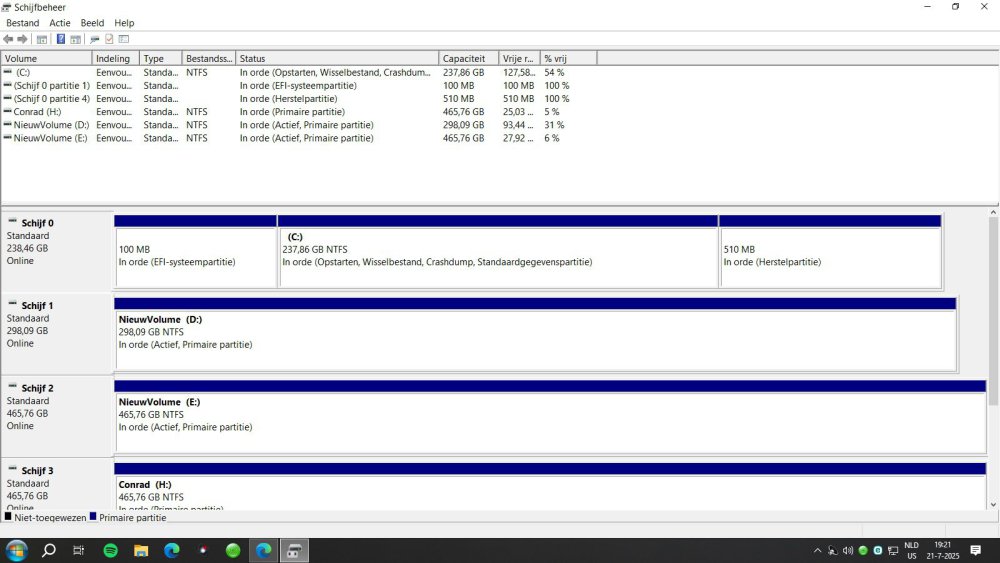
Task: Open Task View in the taskbar
Action: click(78, 550)
